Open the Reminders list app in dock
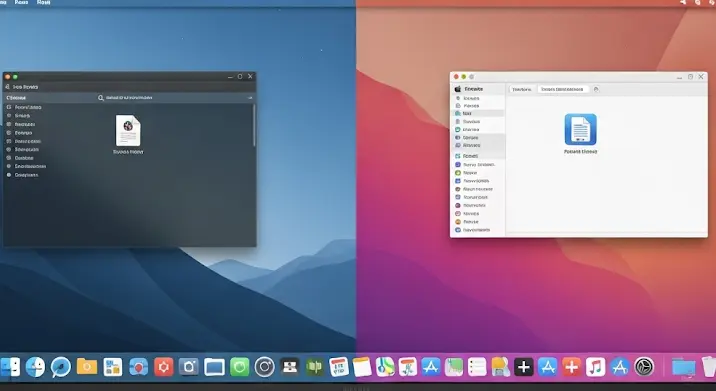716x391 pixels. click(x=477, y=367)
